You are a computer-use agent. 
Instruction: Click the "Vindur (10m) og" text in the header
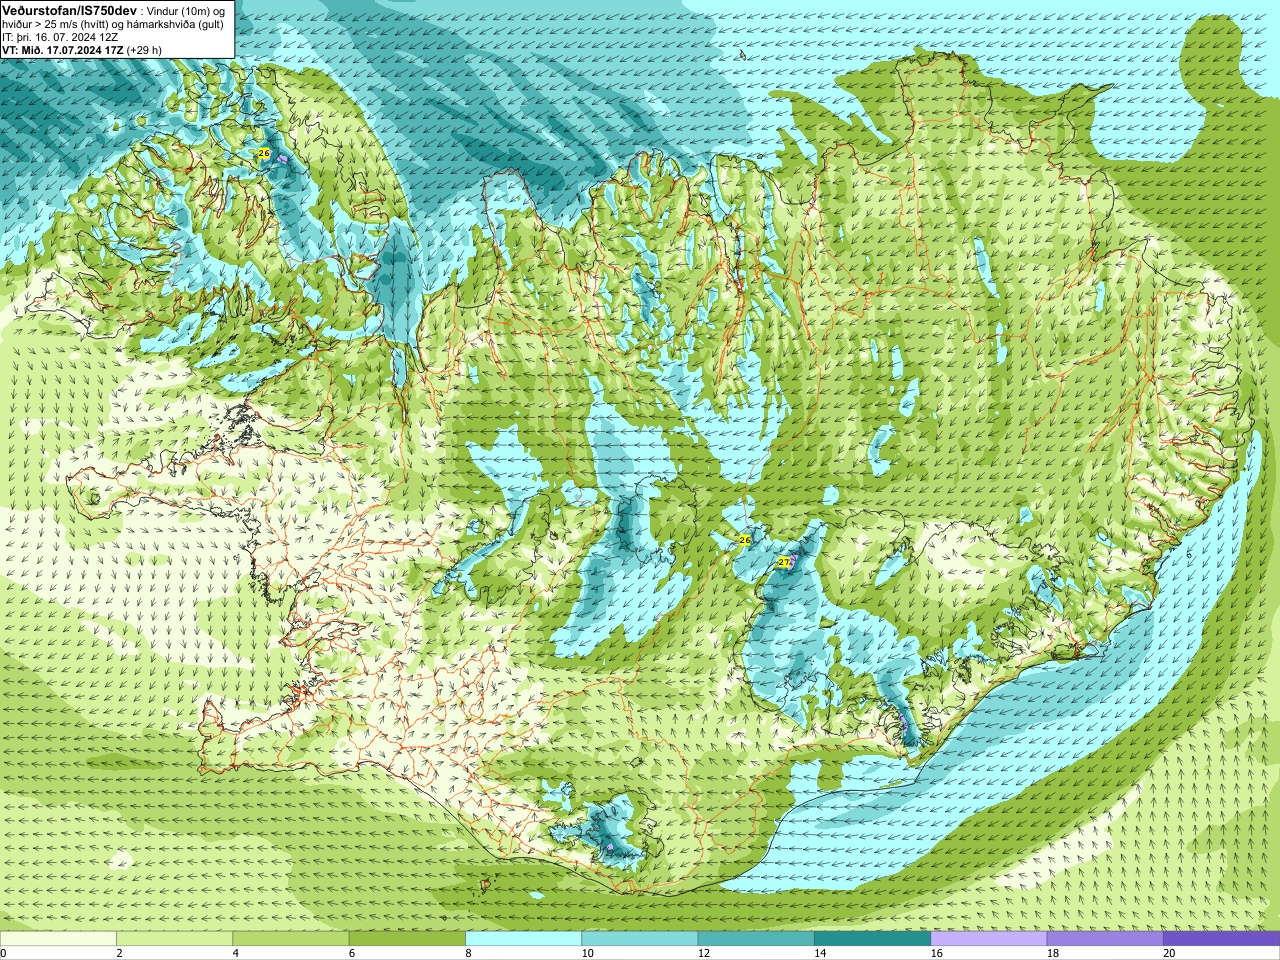(x=186, y=10)
